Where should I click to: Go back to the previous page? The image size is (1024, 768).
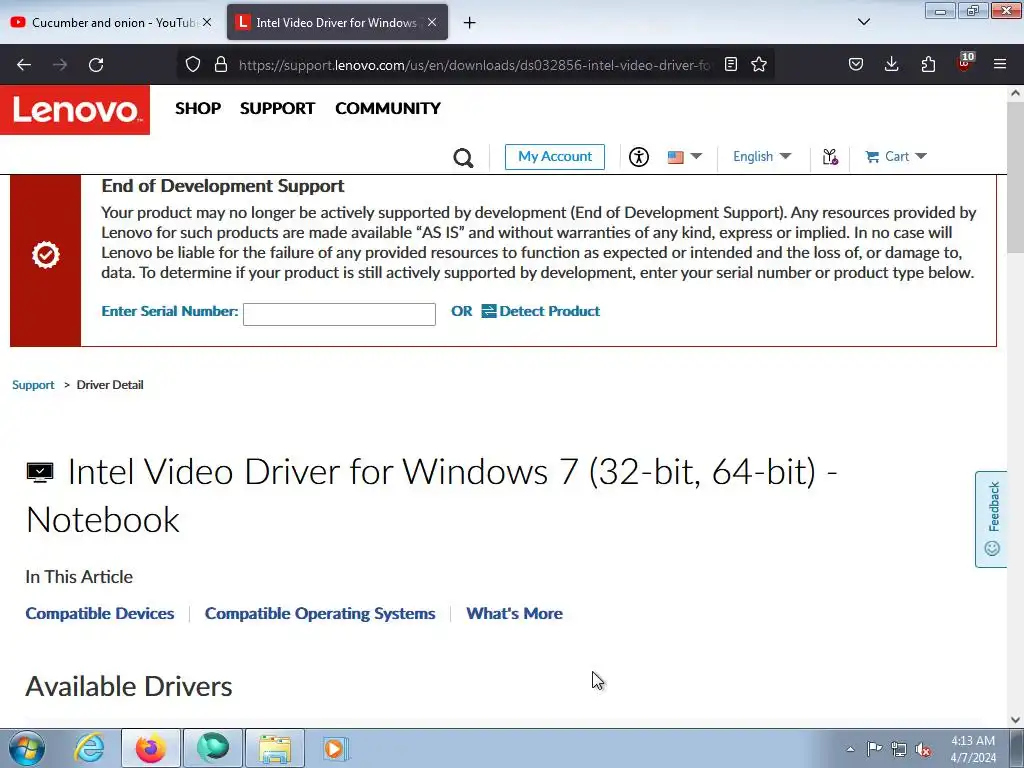24,65
